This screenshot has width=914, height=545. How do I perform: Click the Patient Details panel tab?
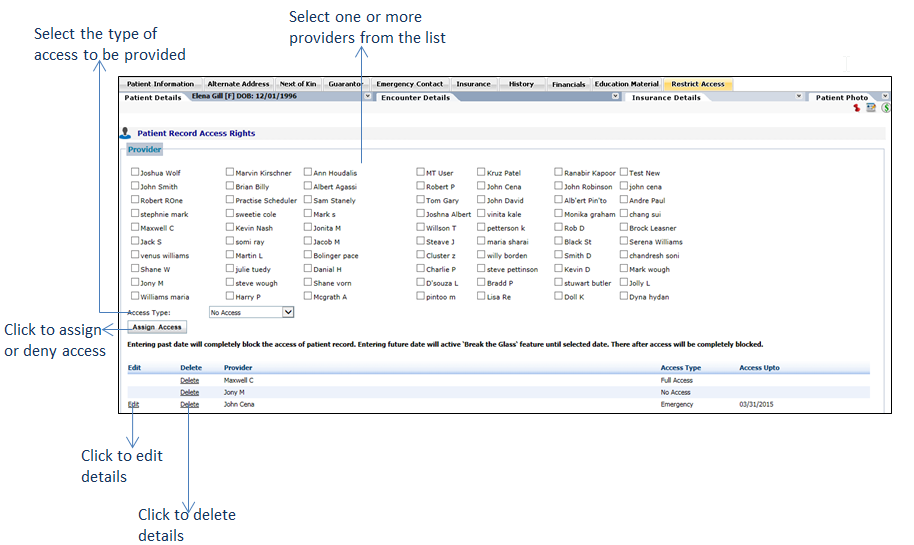tap(153, 97)
